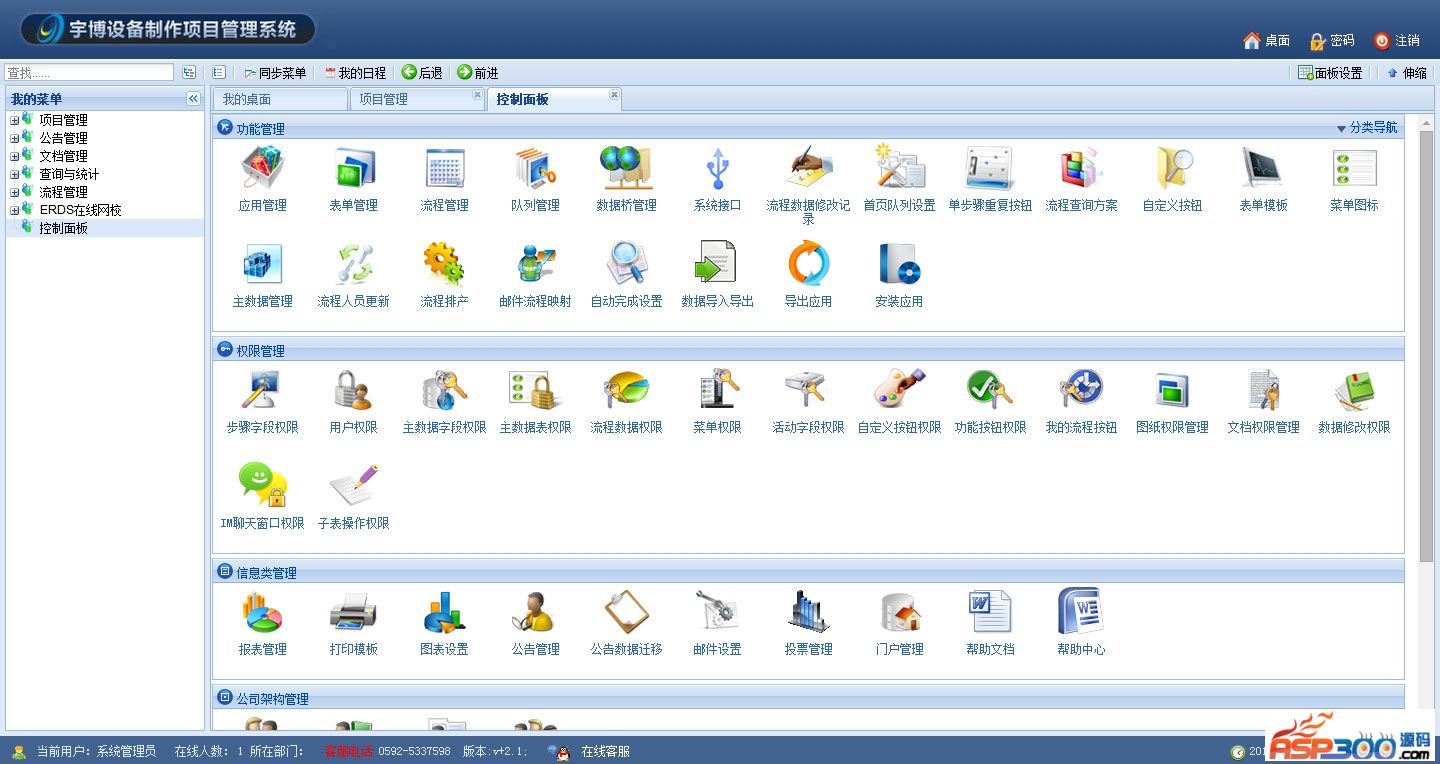1440x764 pixels.
Task: Expand the 流程管理 node in the menu tree
Action: (x=14, y=192)
